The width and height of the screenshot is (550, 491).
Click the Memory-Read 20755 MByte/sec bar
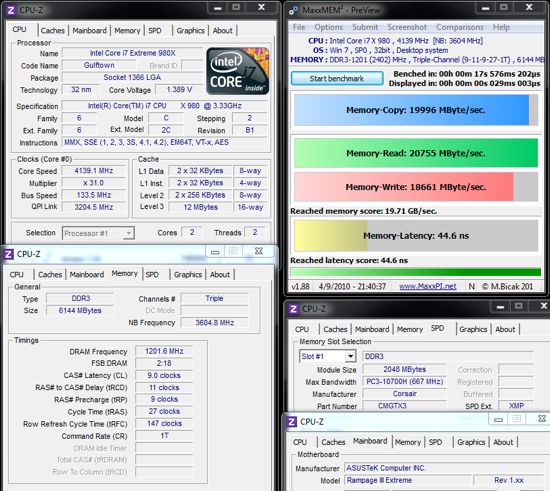[416, 153]
